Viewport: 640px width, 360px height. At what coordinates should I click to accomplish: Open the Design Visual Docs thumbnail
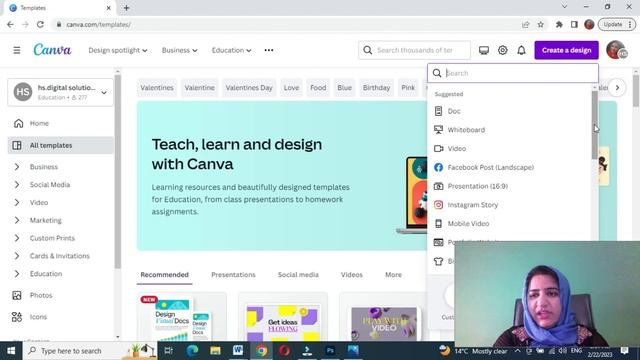[182, 317]
